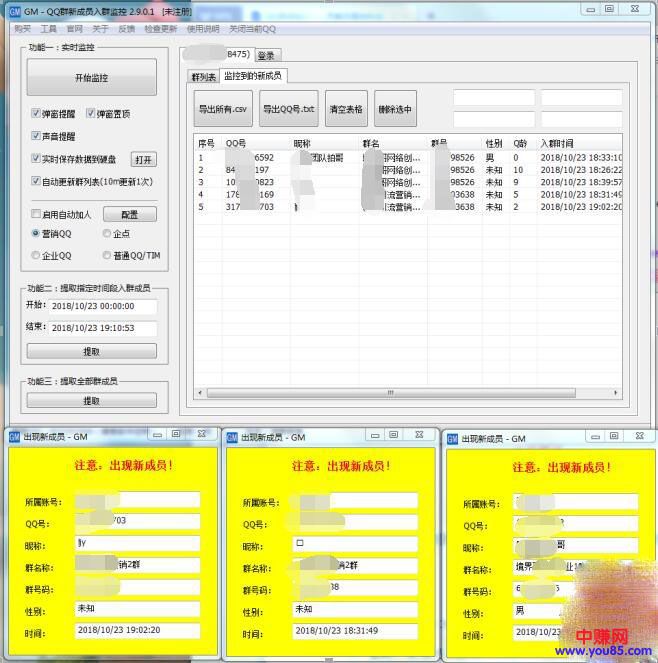
Task: Open the 反馈 menu
Action: click(x=126, y=29)
